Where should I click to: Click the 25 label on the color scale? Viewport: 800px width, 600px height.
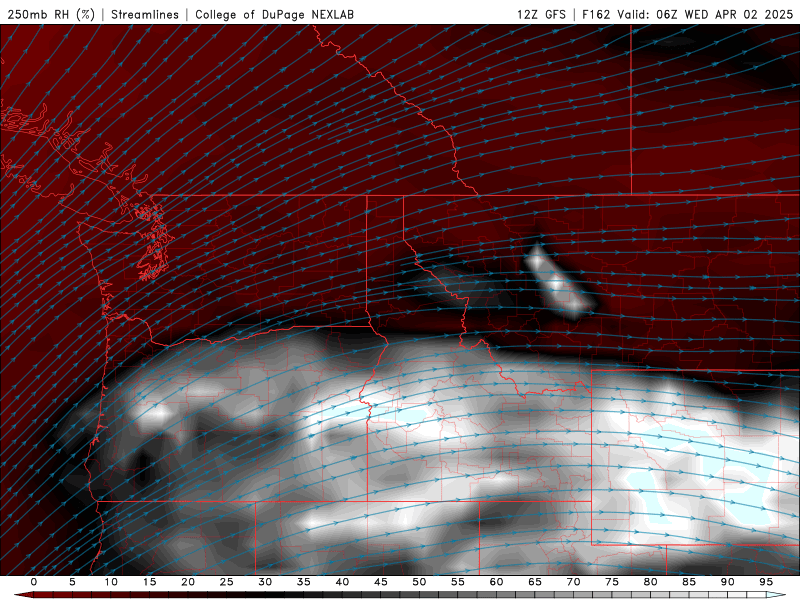(x=227, y=582)
